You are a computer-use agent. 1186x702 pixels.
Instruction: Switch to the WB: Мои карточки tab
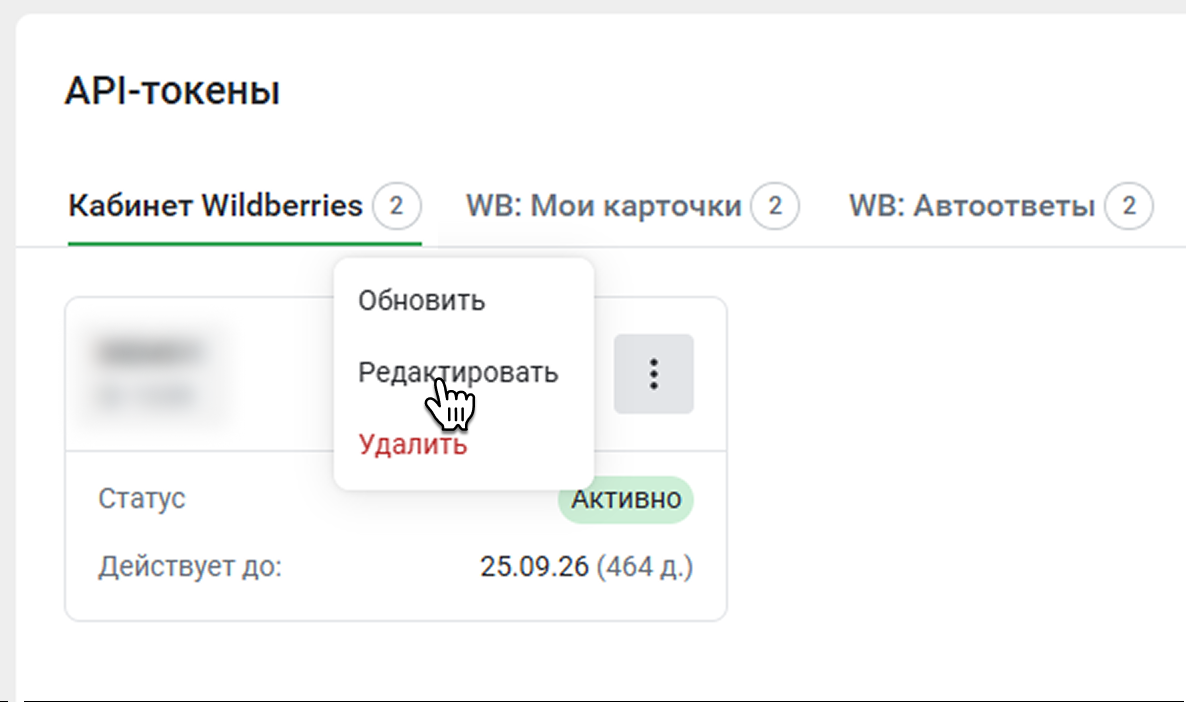coord(603,207)
